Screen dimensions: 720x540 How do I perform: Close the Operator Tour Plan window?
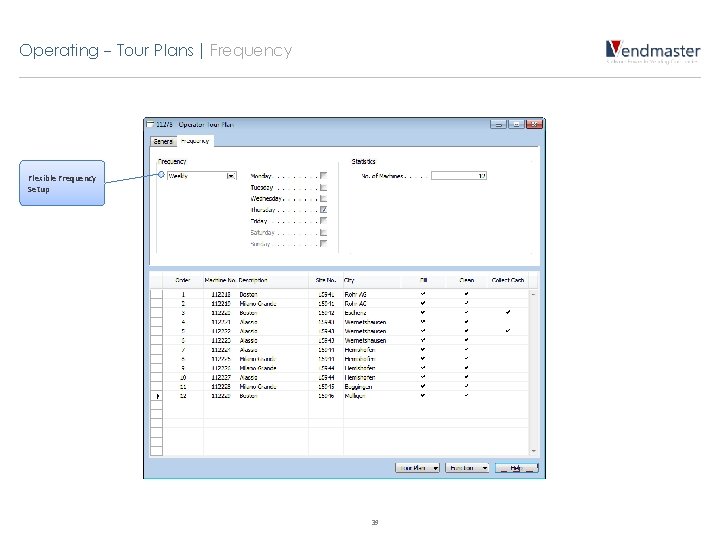pyautogui.click(x=534, y=124)
